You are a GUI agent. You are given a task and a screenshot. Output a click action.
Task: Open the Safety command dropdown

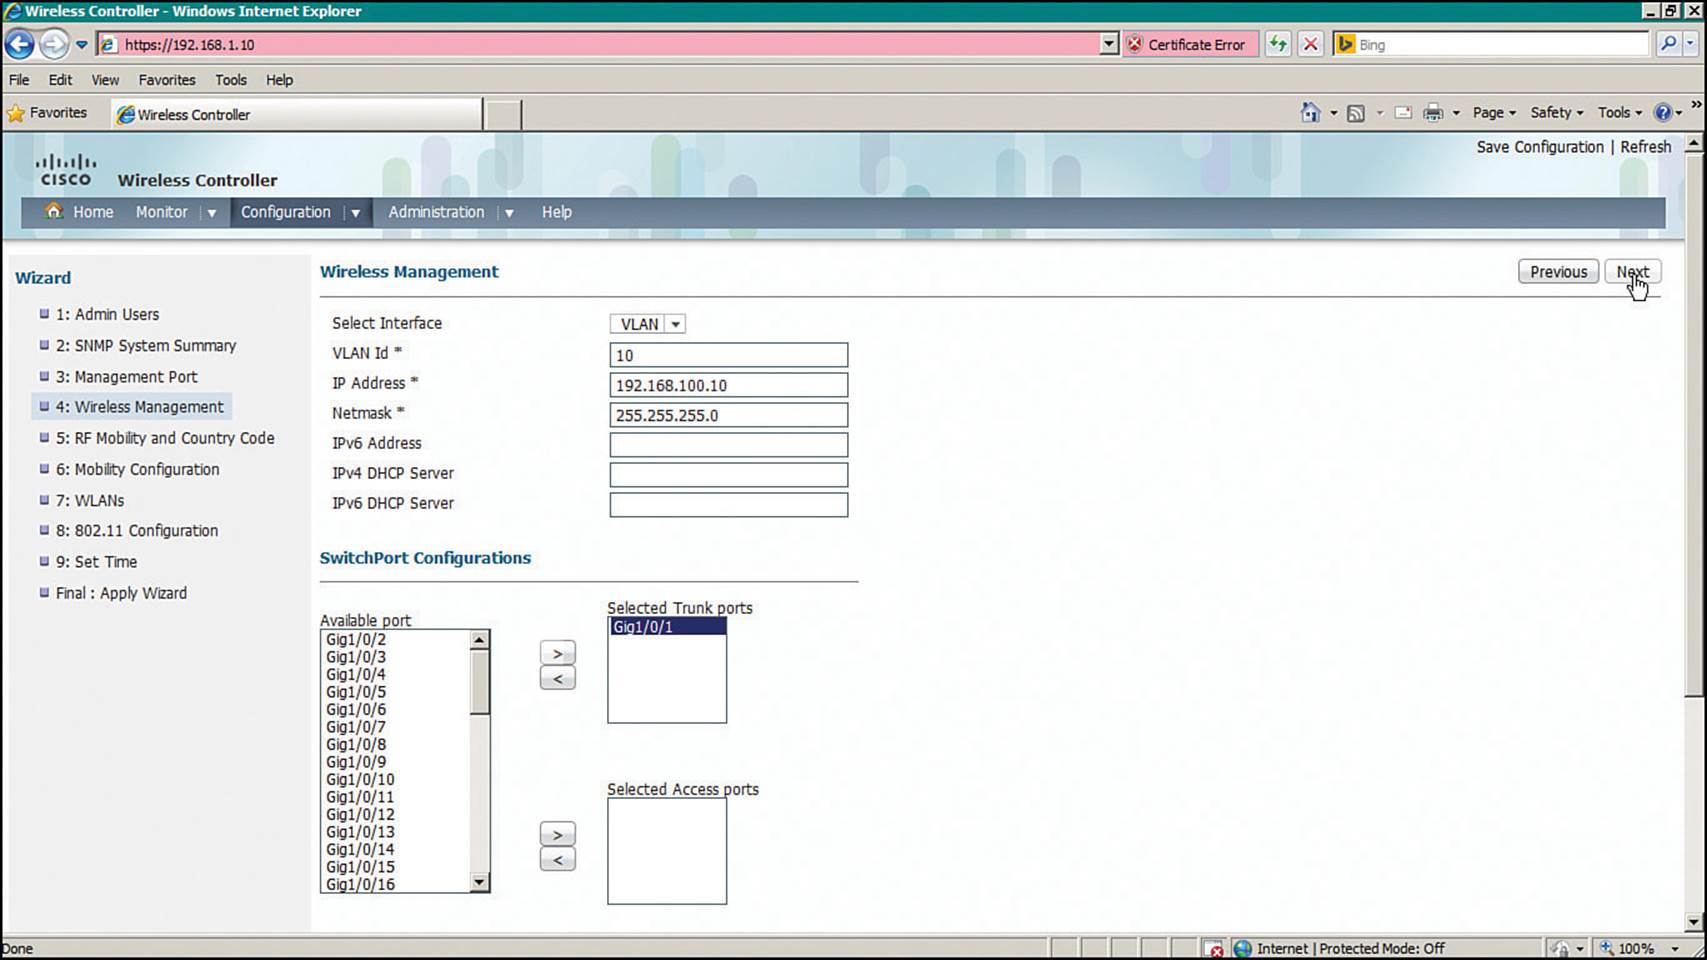1557,113
